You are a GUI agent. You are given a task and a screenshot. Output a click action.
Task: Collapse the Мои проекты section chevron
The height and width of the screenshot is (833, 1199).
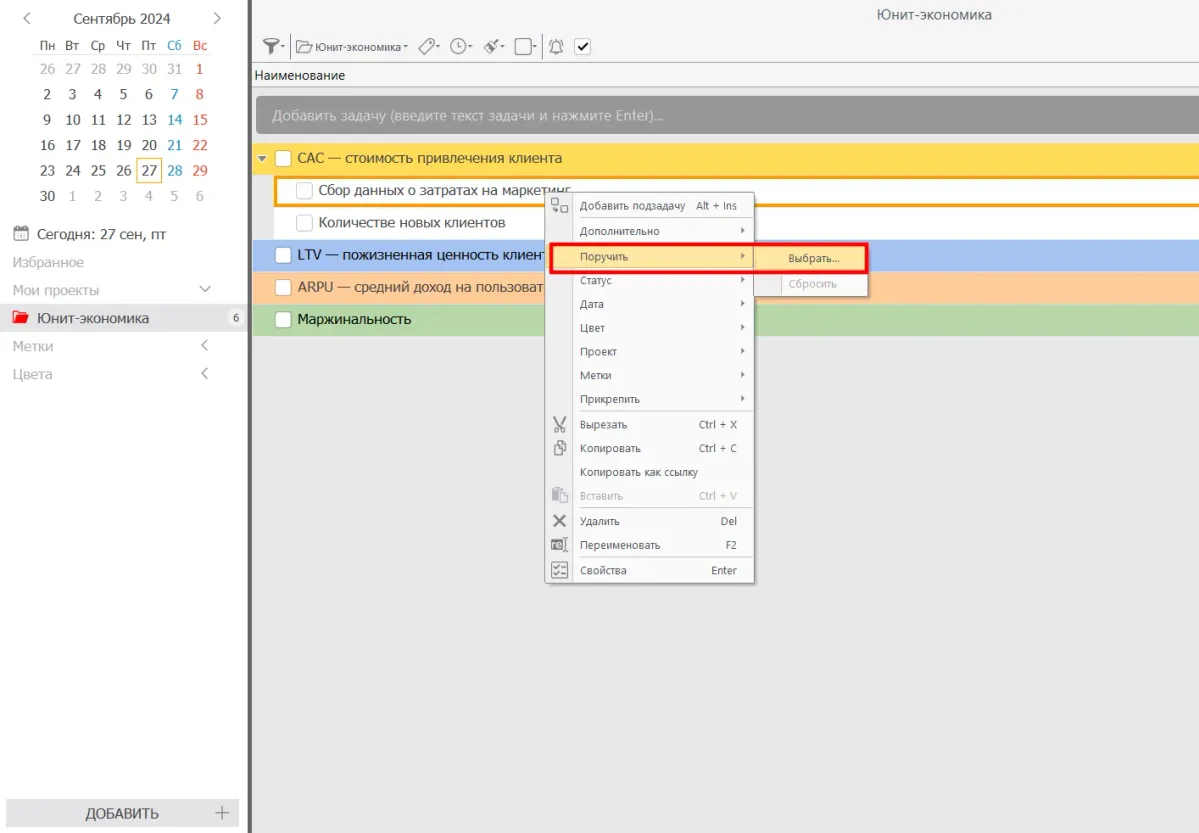pyautogui.click(x=206, y=290)
